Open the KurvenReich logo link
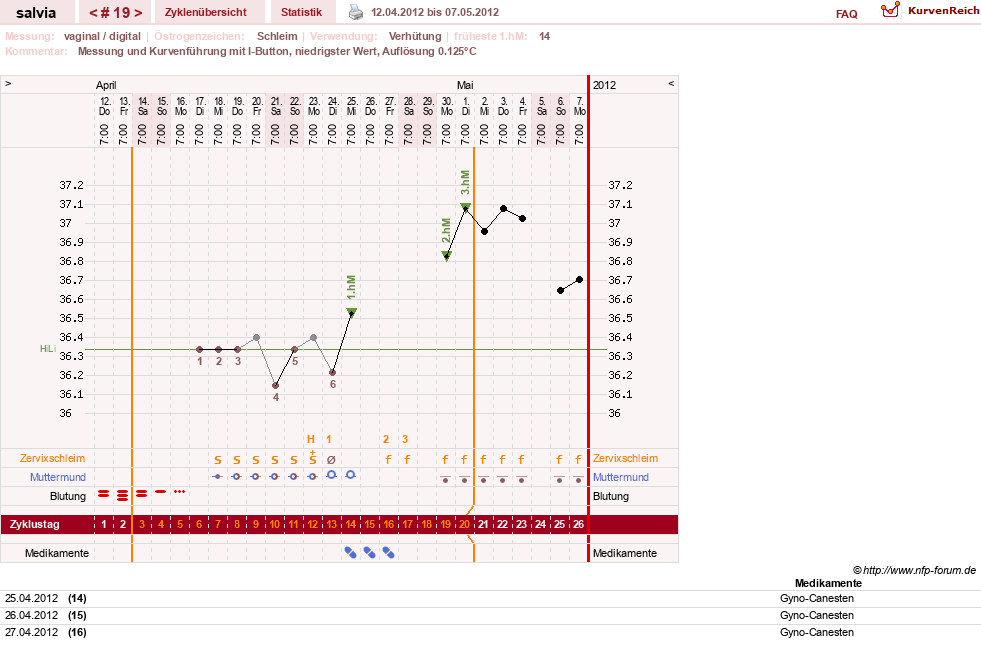This screenshot has height=662, width=981. 929,11
